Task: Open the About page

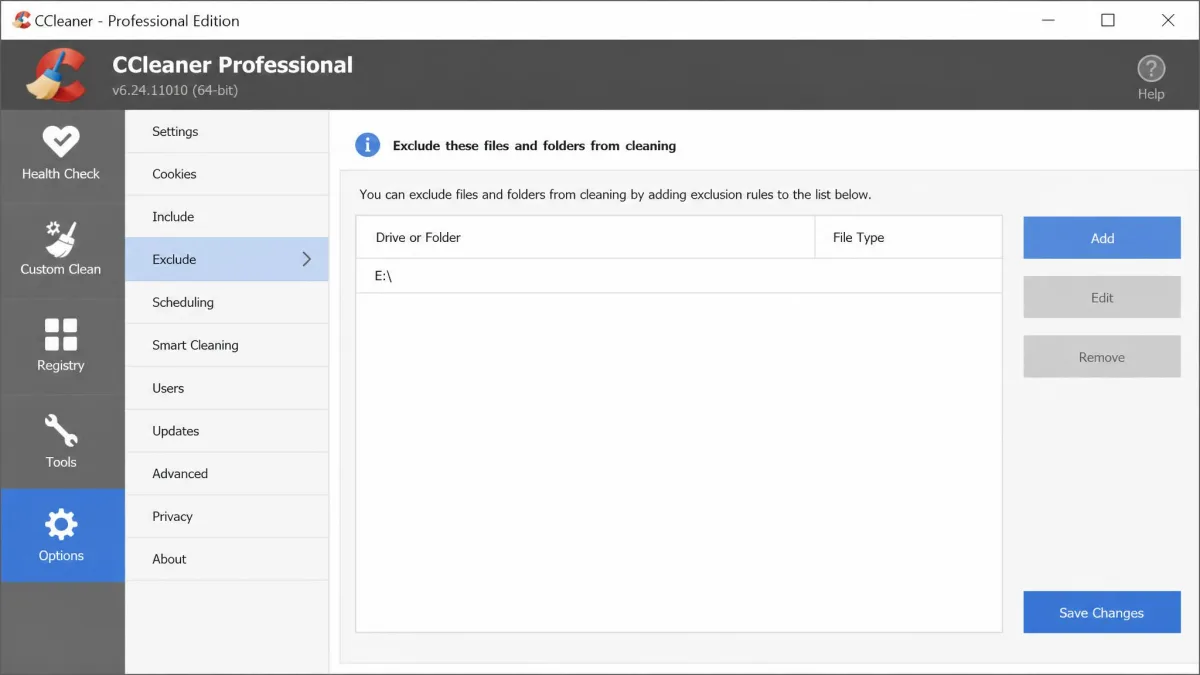Action: click(227, 559)
